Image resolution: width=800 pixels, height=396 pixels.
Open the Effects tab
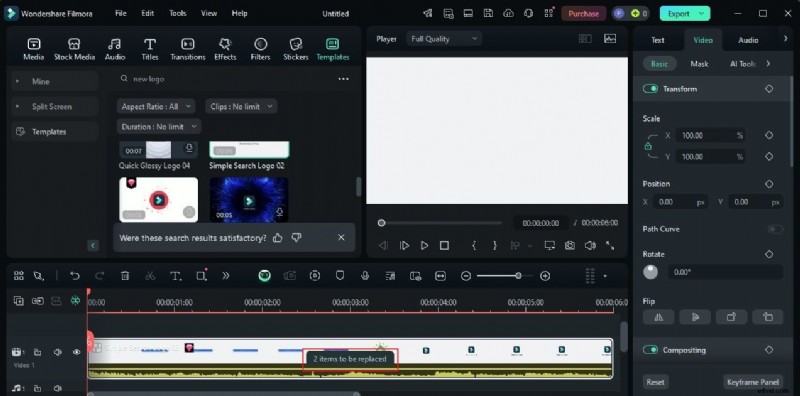click(225, 50)
